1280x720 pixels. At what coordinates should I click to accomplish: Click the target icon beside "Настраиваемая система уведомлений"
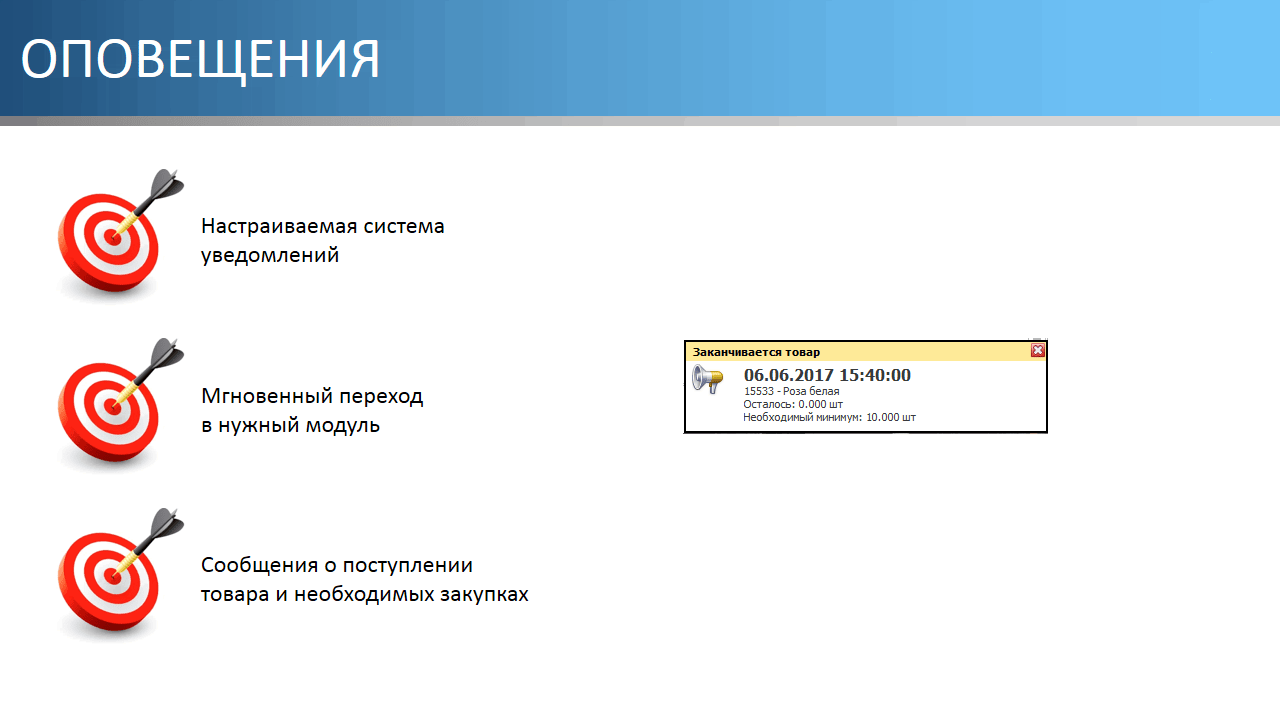tap(120, 235)
